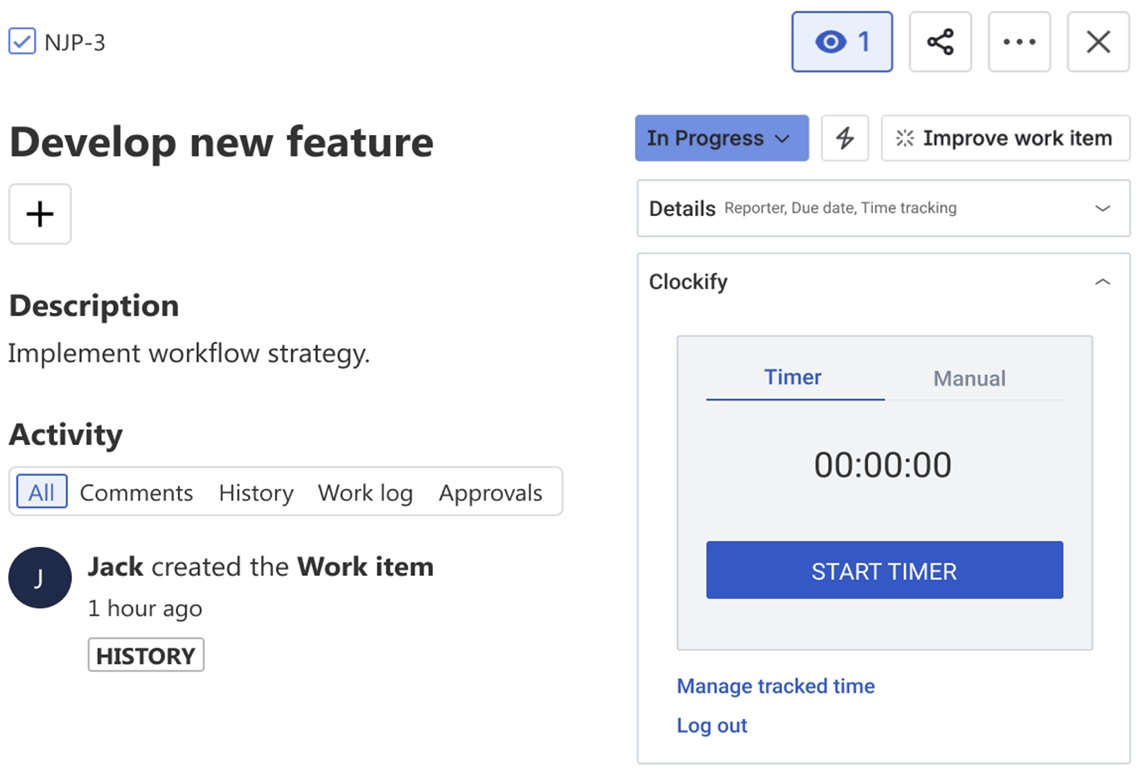Switch to the Approvals activity tab
Screen dimensions: 1139x777
[x=490, y=493]
